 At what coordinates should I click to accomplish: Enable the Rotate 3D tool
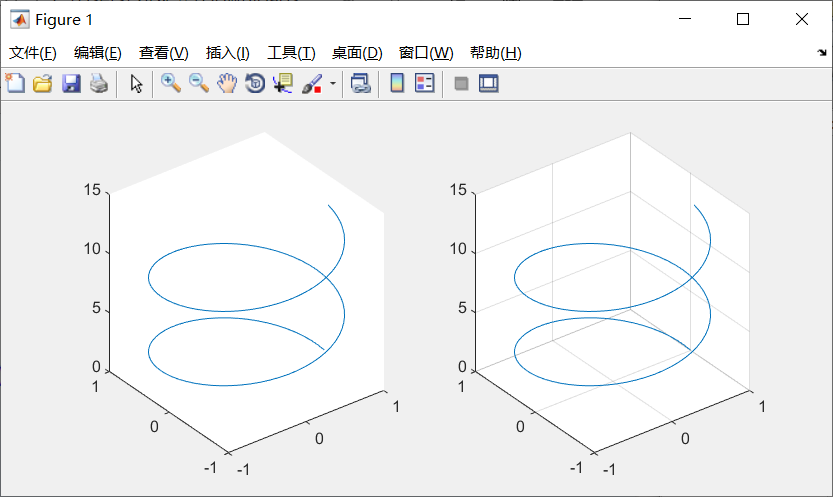255,83
